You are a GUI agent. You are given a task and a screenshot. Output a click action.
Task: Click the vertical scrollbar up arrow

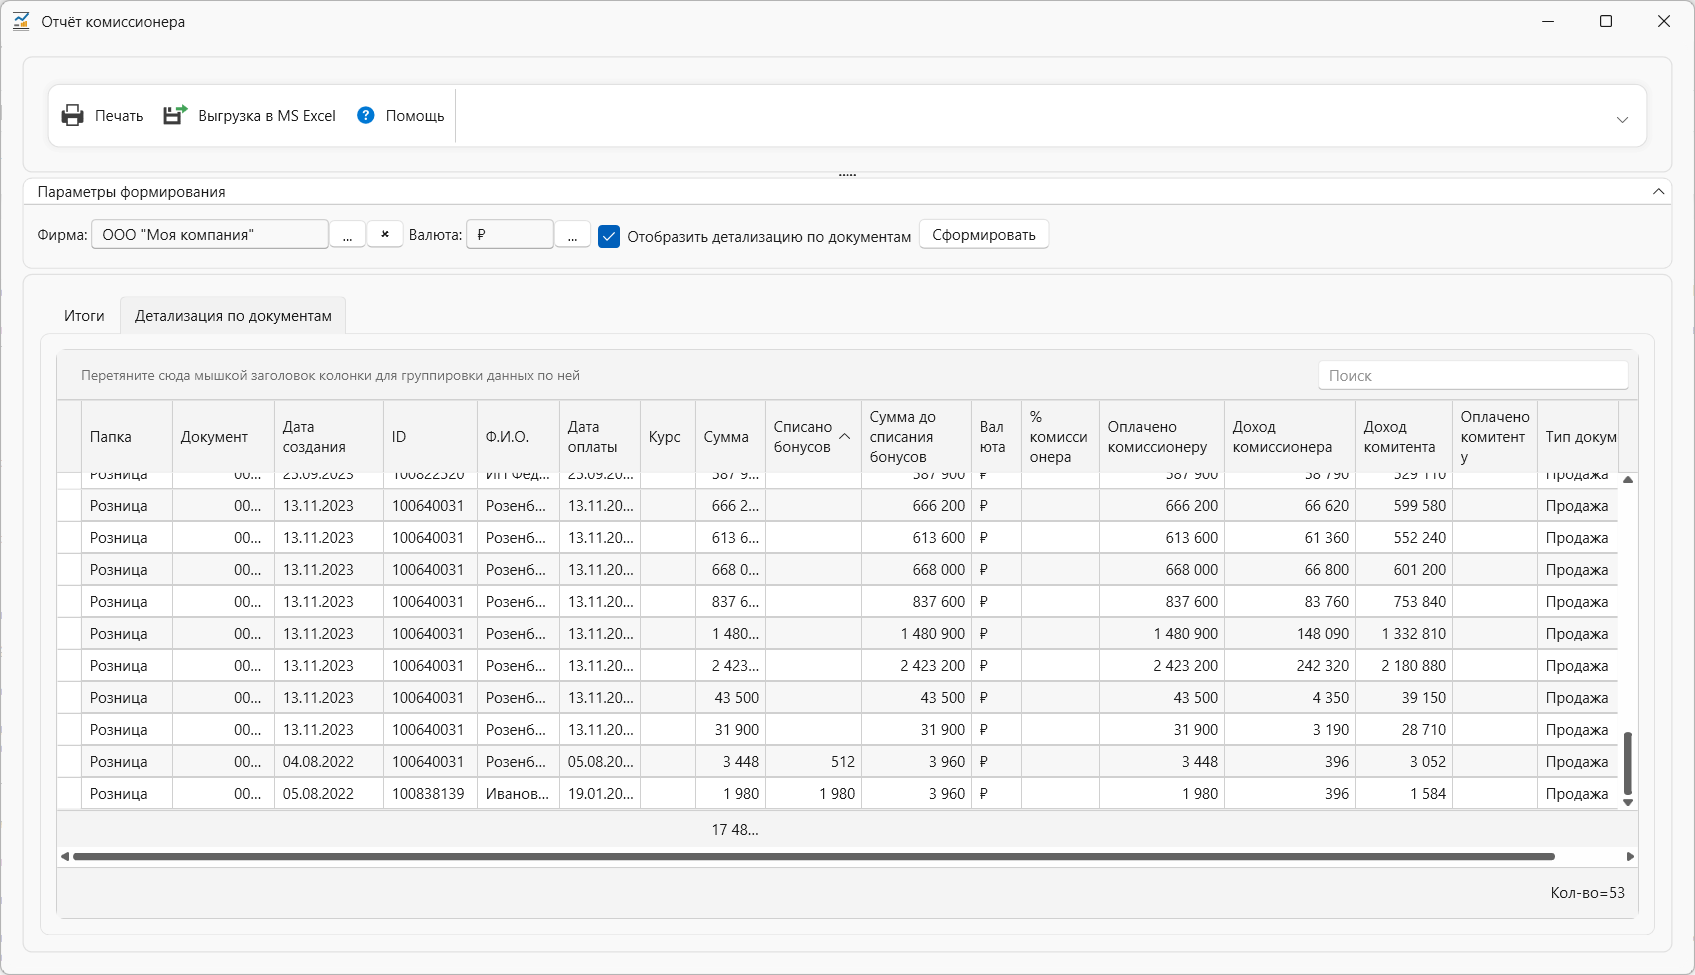tap(1628, 480)
